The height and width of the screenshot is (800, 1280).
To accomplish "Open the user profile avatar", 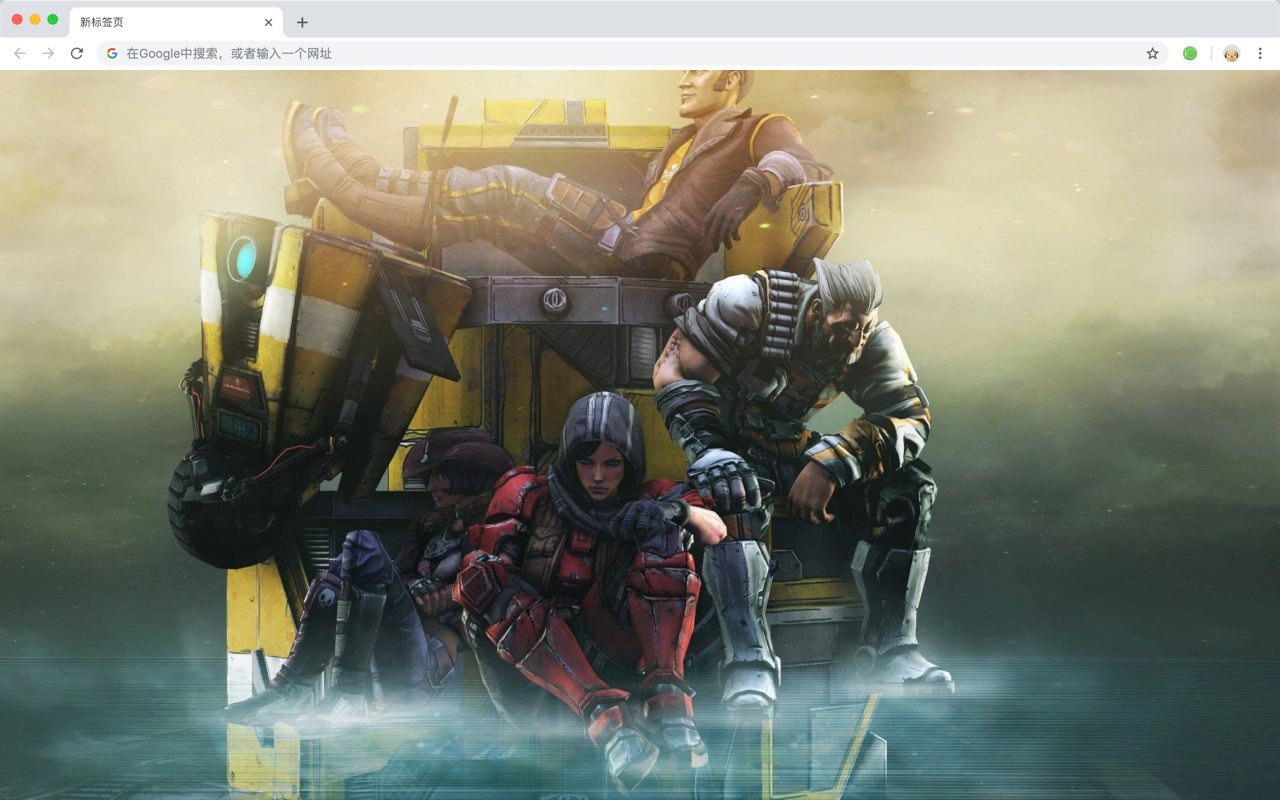I will (x=1232, y=53).
